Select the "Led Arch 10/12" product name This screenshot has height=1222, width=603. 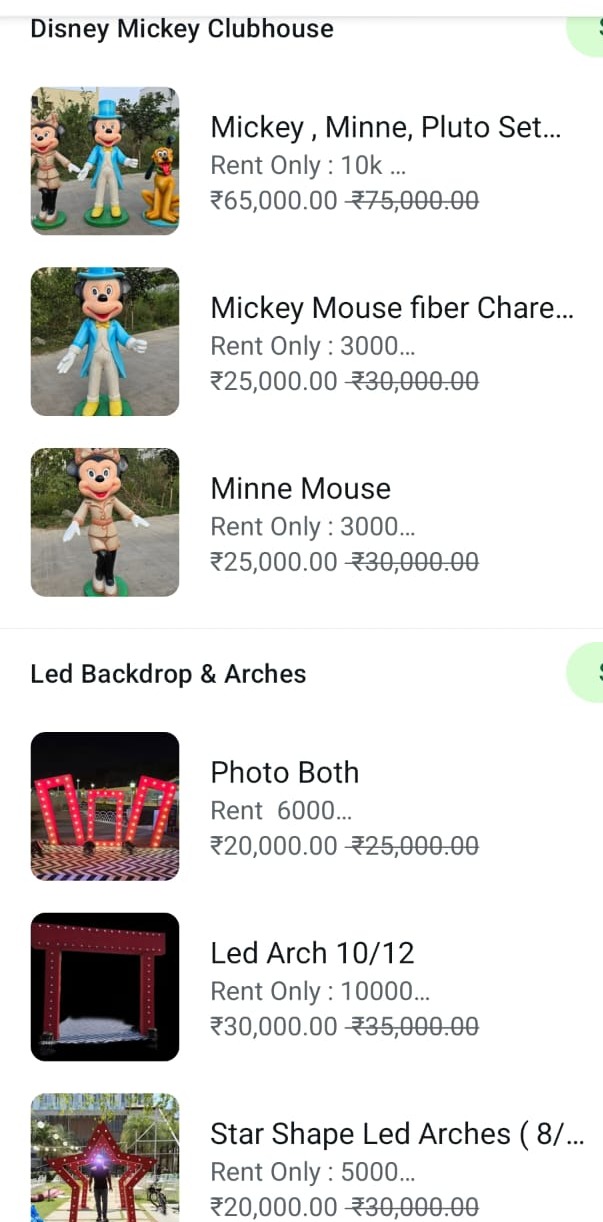pos(312,953)
